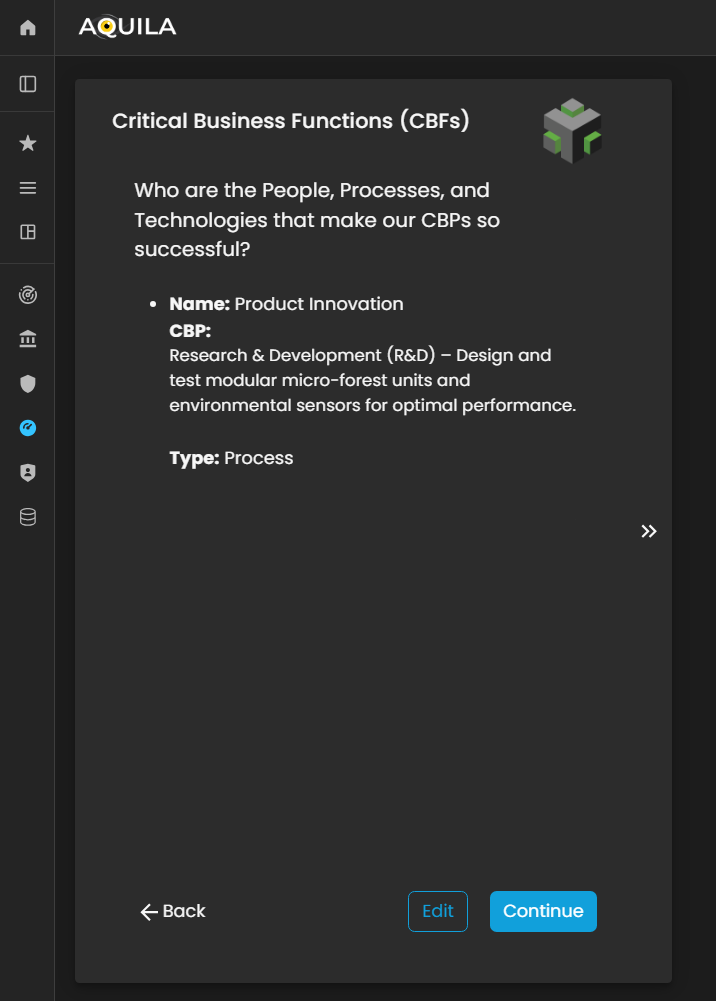Expand with the double chevron arrow

pyautogui.click(x=649, y=531)
